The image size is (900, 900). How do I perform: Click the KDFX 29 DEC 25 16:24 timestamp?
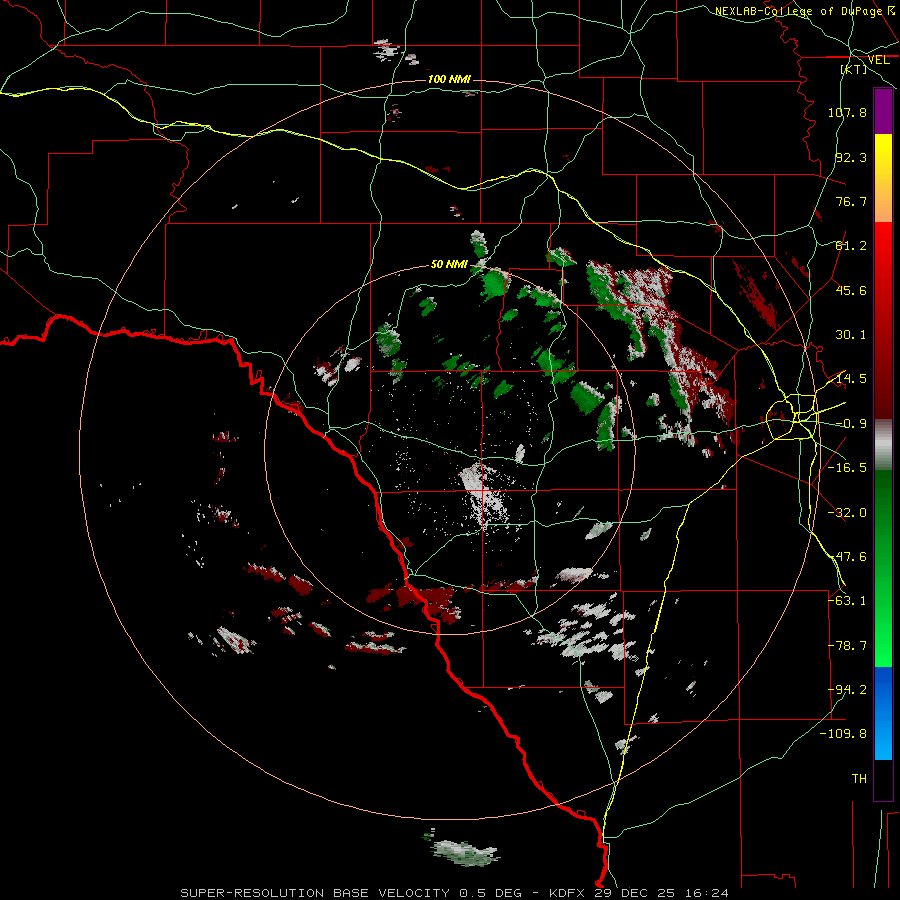(639, 893)
